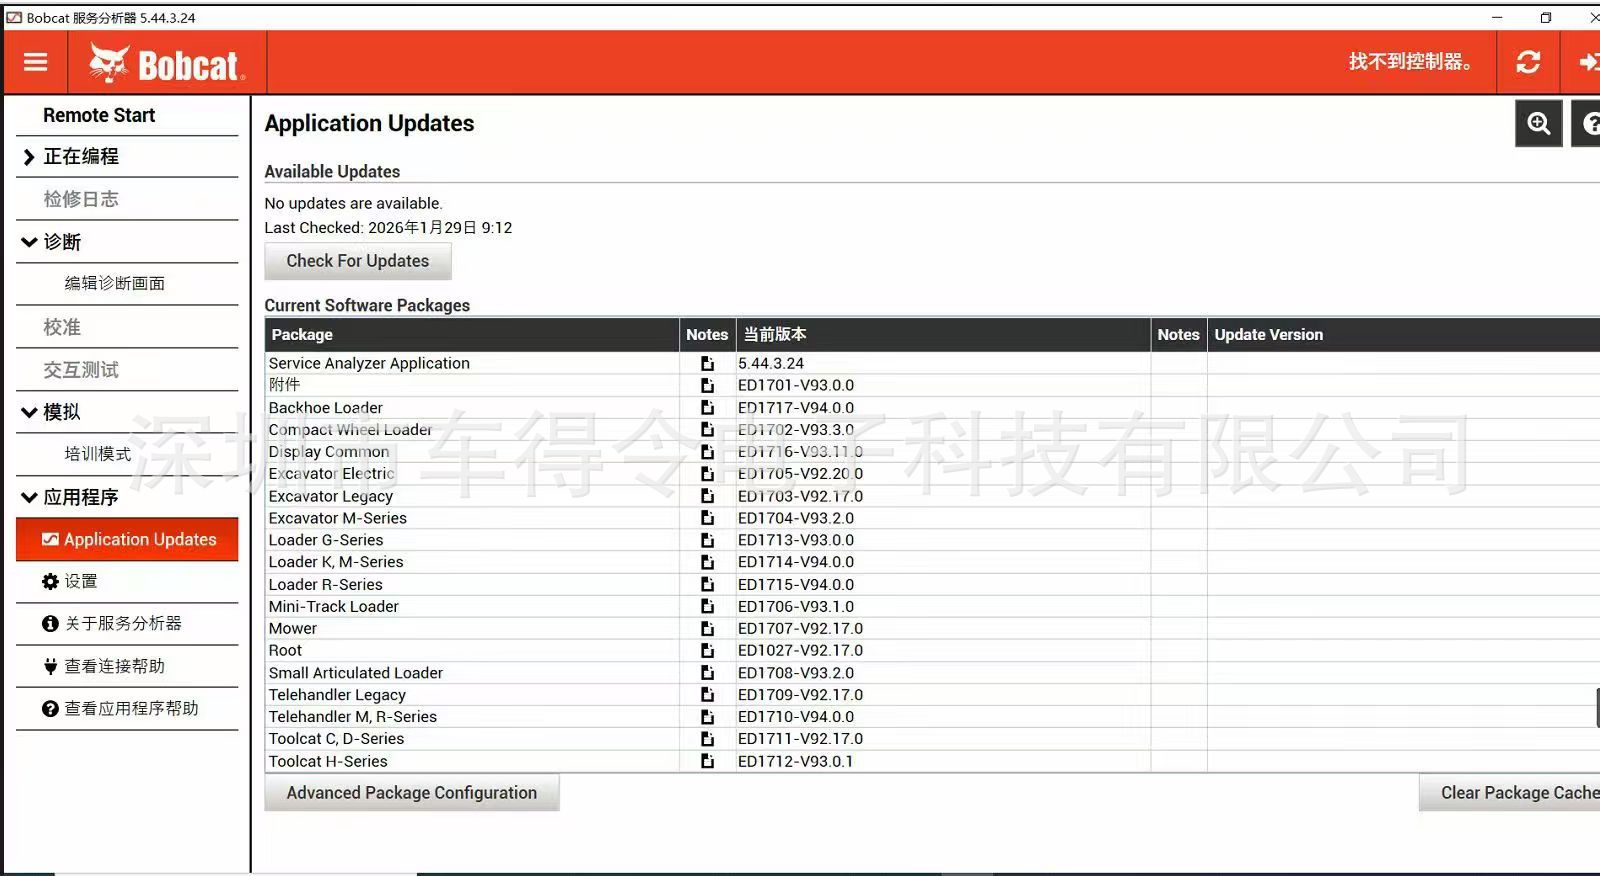
Task: Click Check For Updates button
Action: pyautogui.click(x=358, y=261)
